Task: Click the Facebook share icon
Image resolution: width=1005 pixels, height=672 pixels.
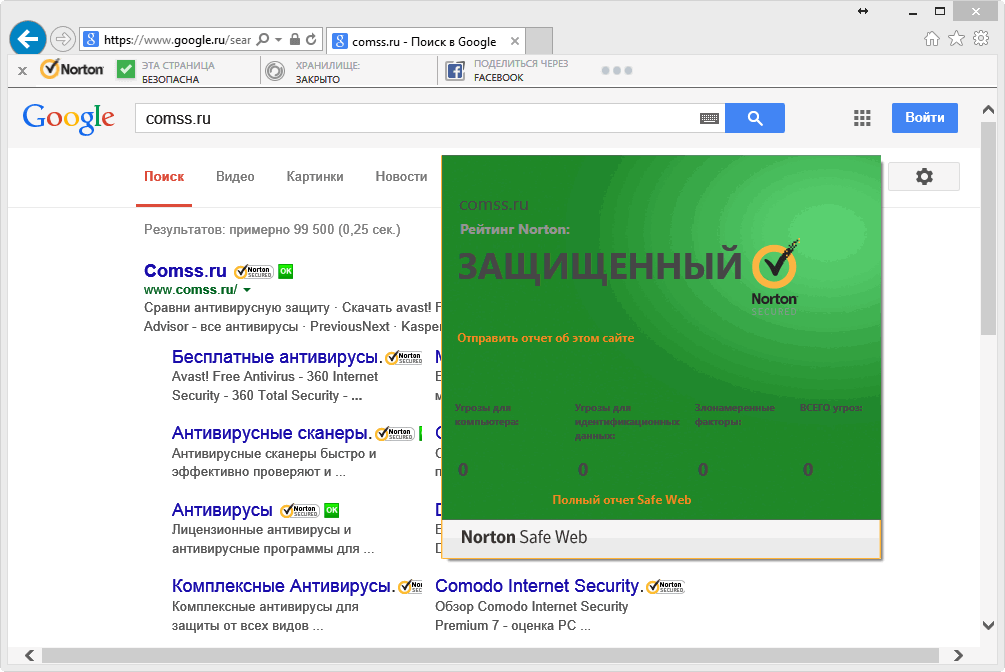Action: click(x=455, y=71)
